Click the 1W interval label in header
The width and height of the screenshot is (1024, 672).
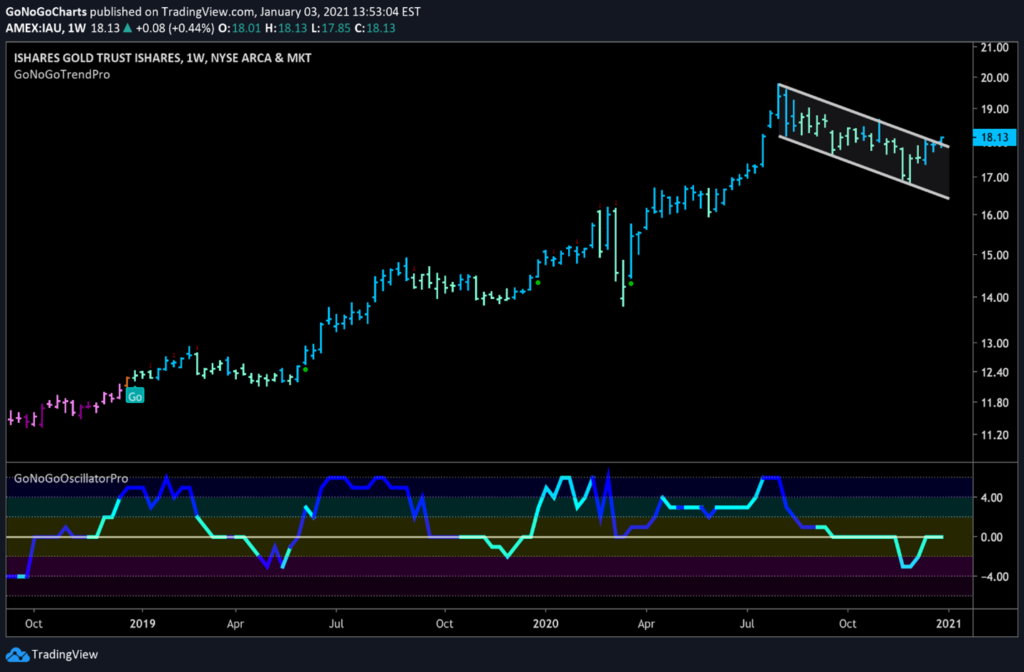(76, 28)
